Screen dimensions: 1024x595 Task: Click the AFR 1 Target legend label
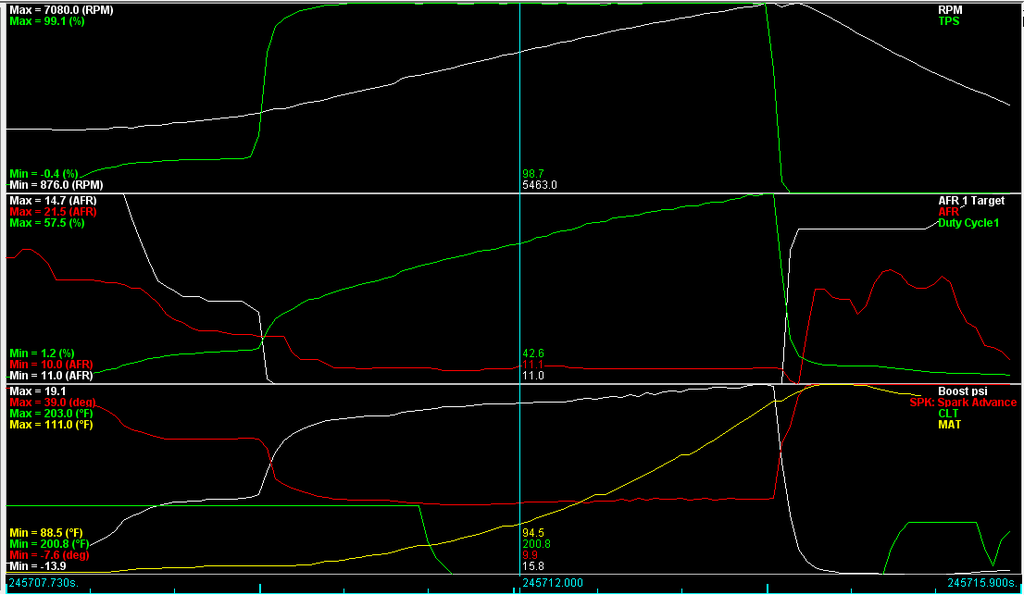[977, 201]
